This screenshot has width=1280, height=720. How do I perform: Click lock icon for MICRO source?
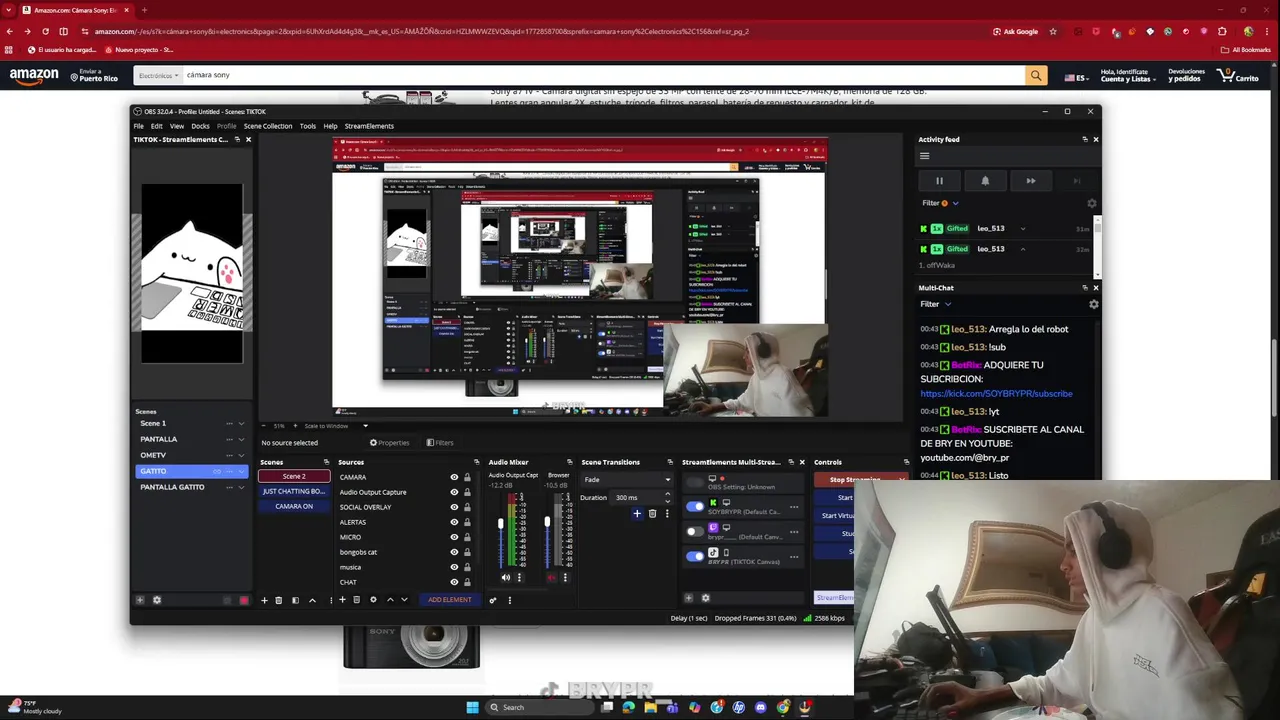coord(467,537)
